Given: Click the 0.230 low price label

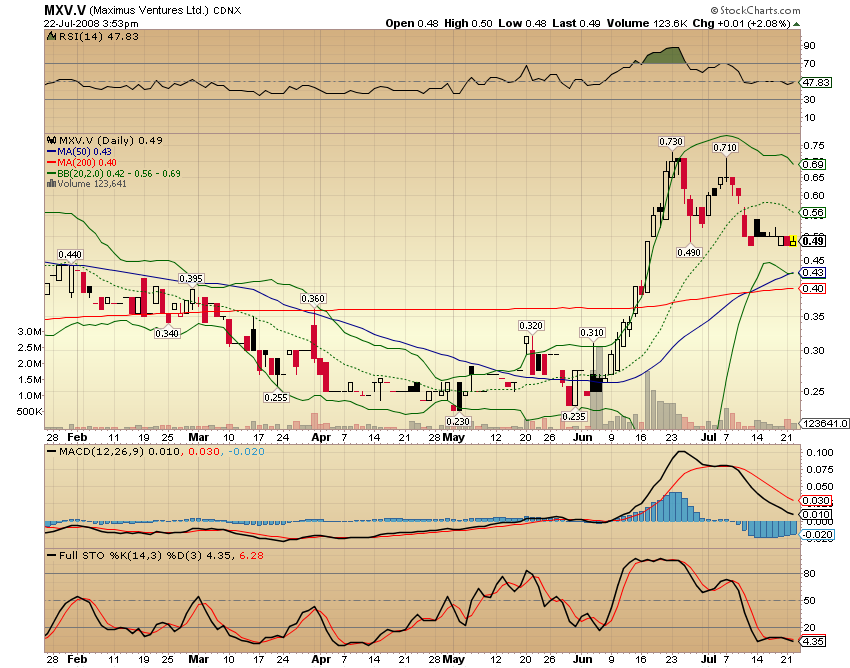Looking at the screenshot, I should pyautogui.click(x=458, y=421).
